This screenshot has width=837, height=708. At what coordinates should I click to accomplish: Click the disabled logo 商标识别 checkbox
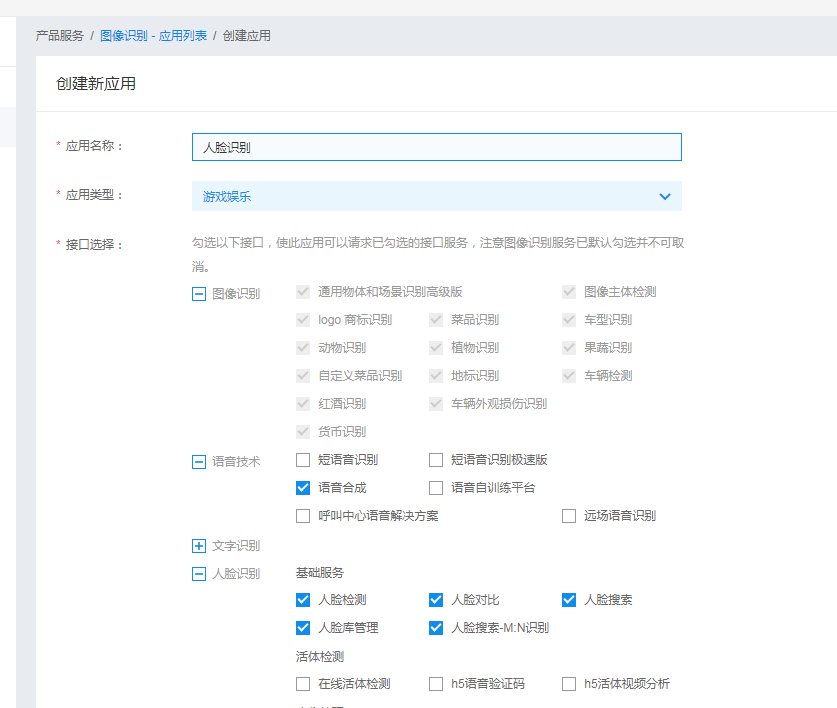point(303,320)
